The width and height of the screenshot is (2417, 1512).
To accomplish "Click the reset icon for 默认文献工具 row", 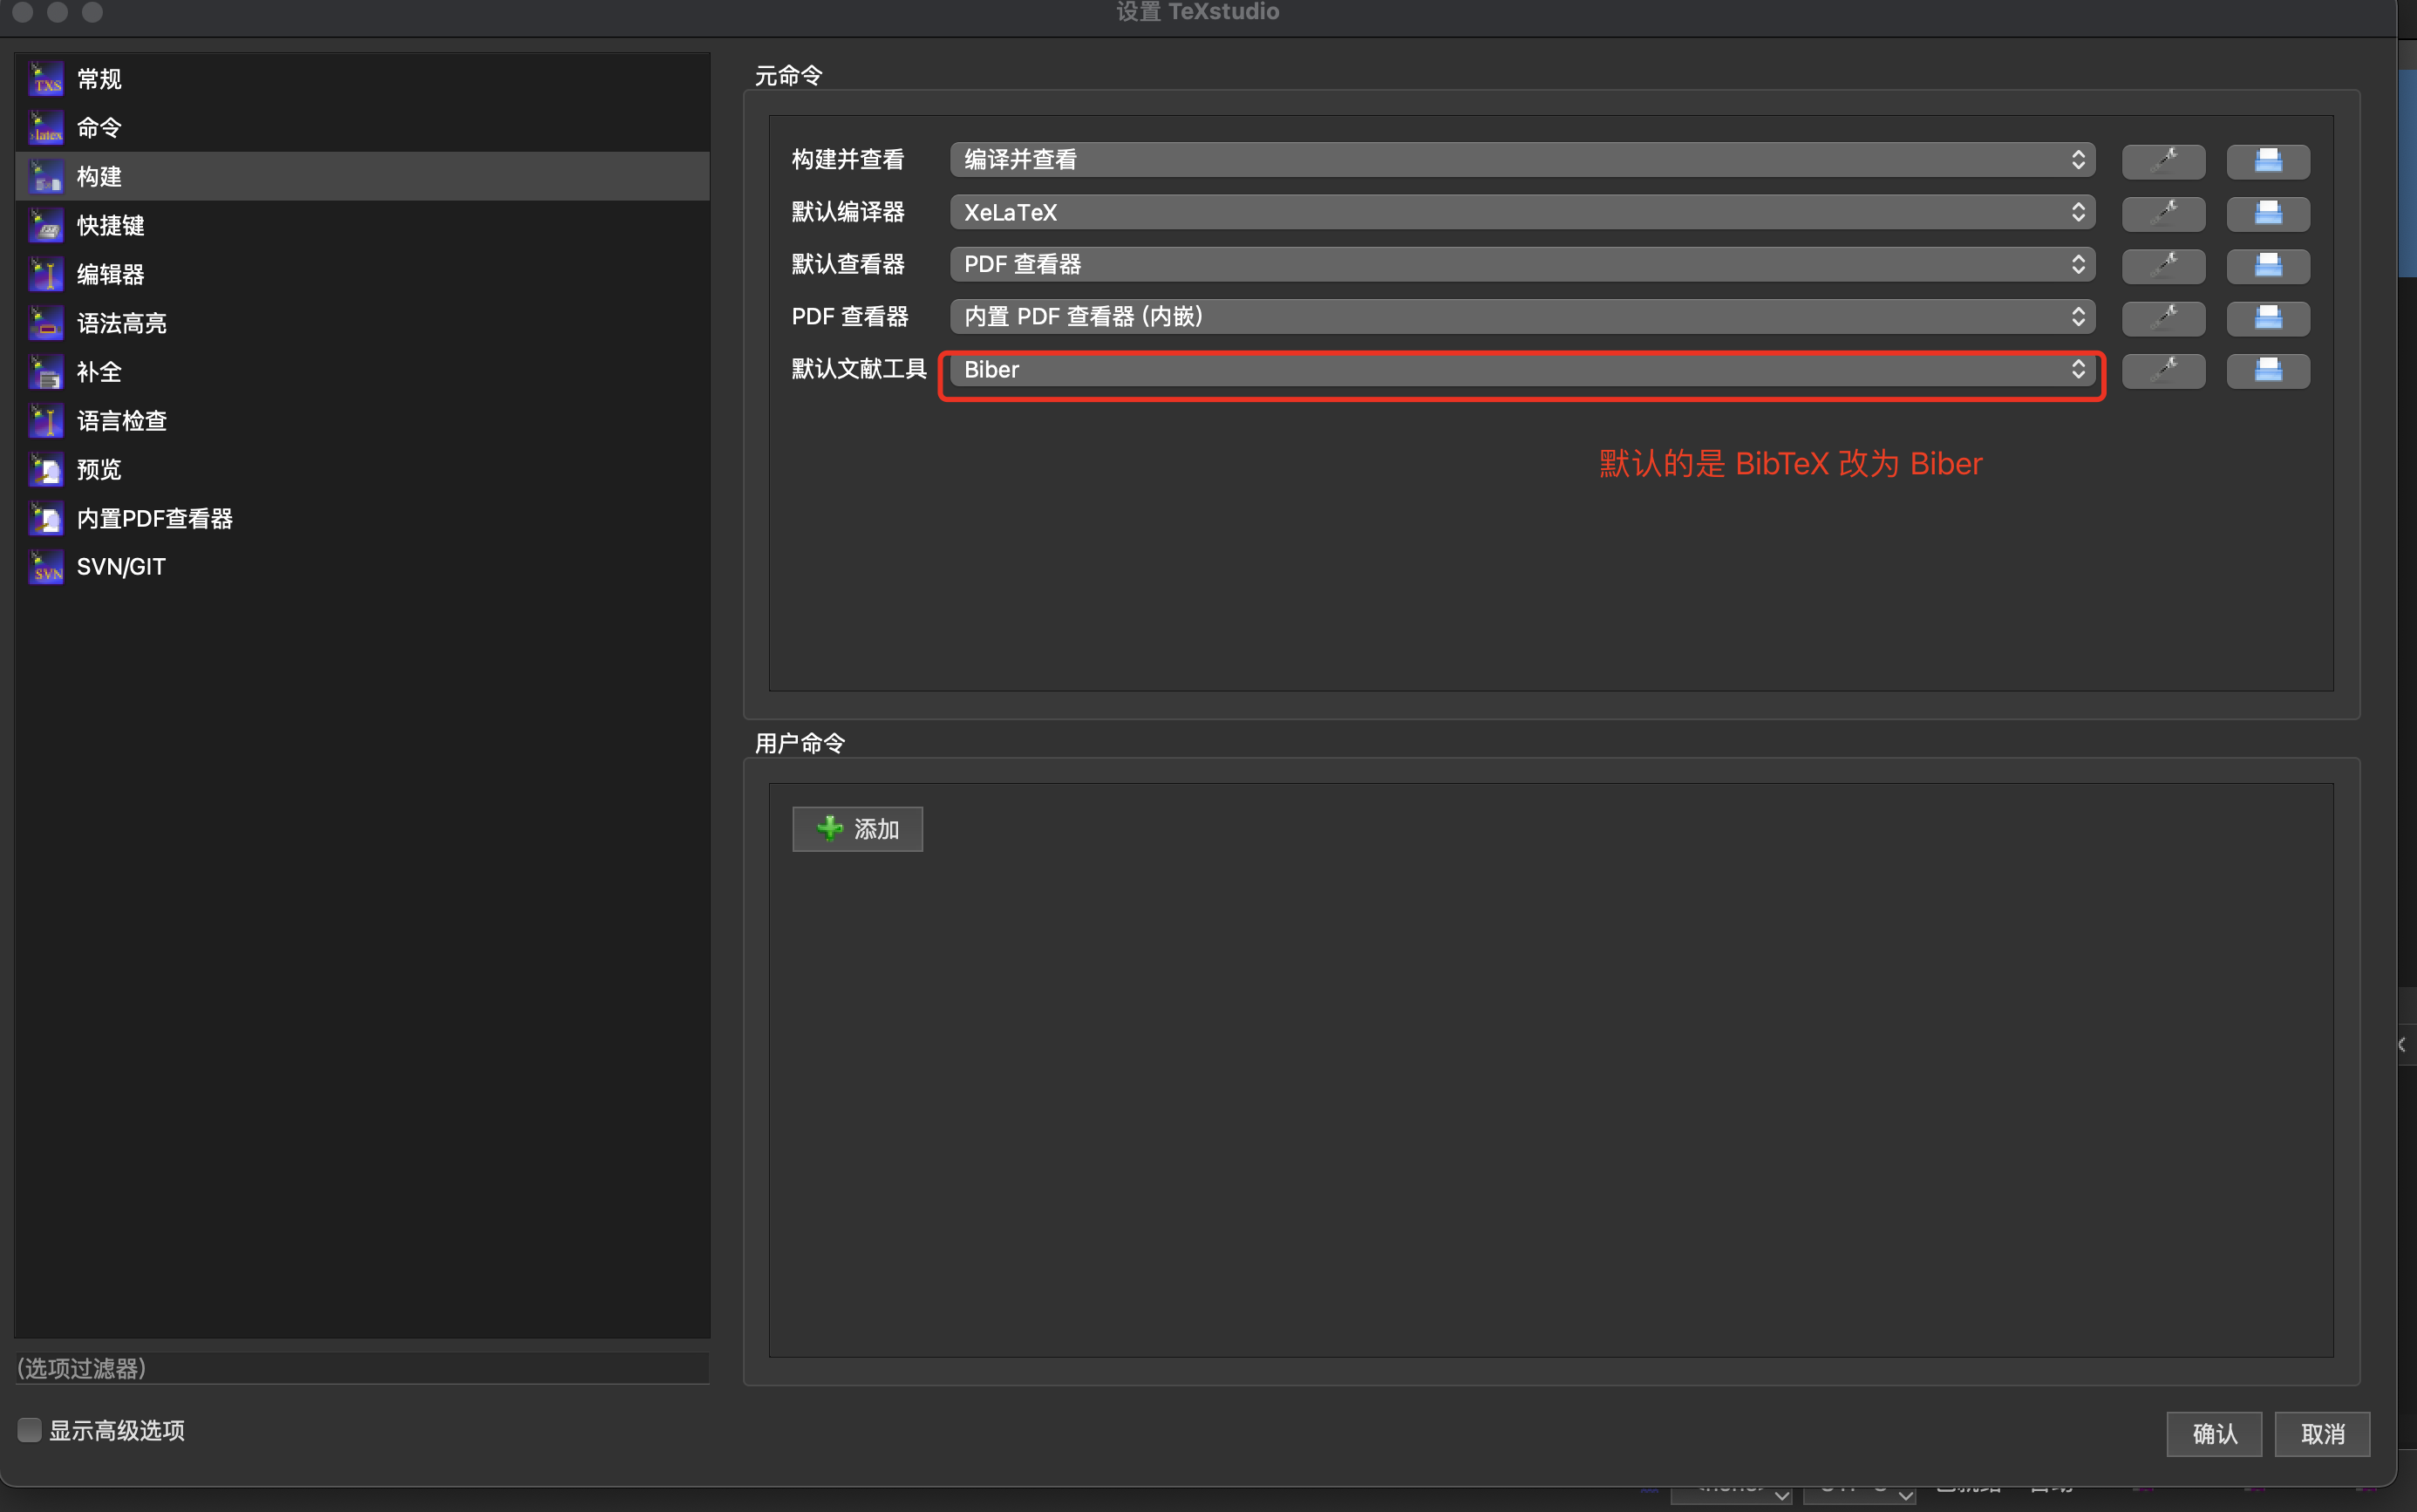I will click(2267, 370).
